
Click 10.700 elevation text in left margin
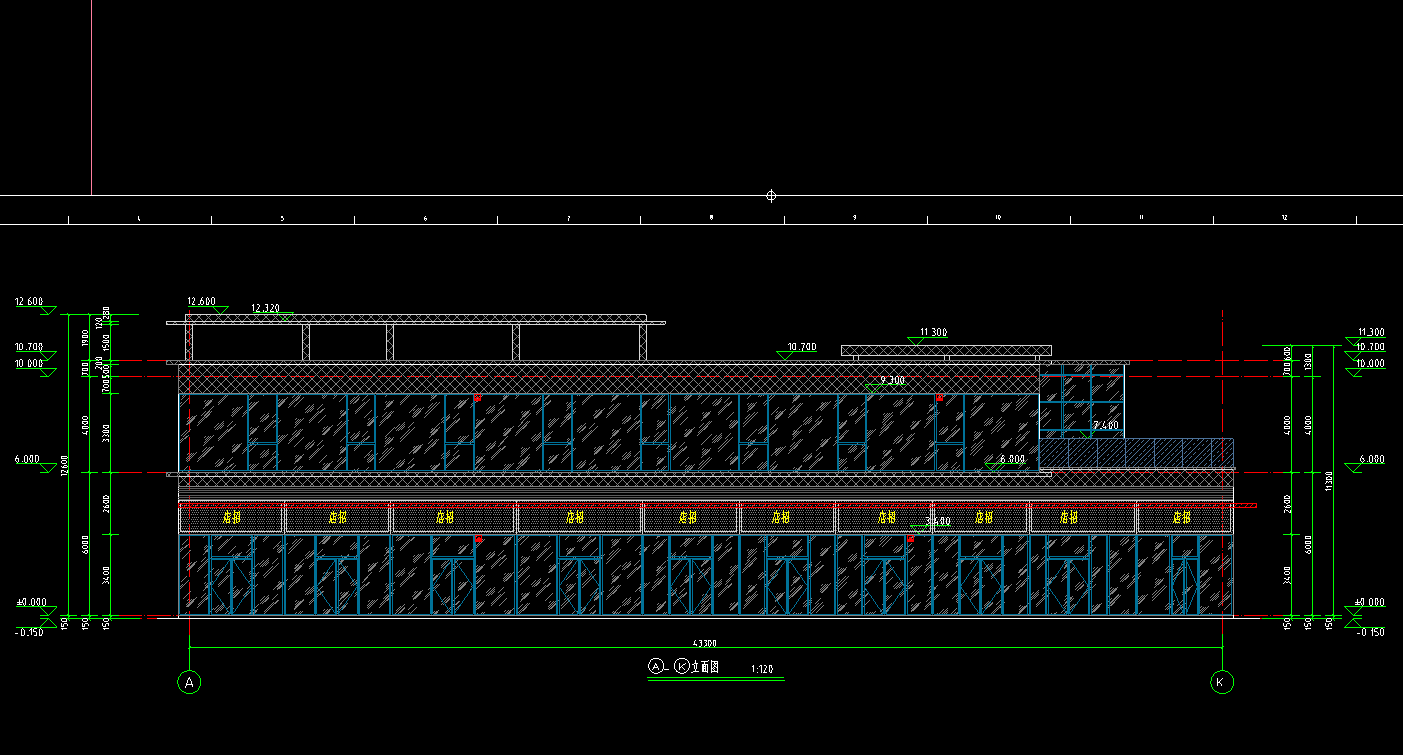[29, 347]
